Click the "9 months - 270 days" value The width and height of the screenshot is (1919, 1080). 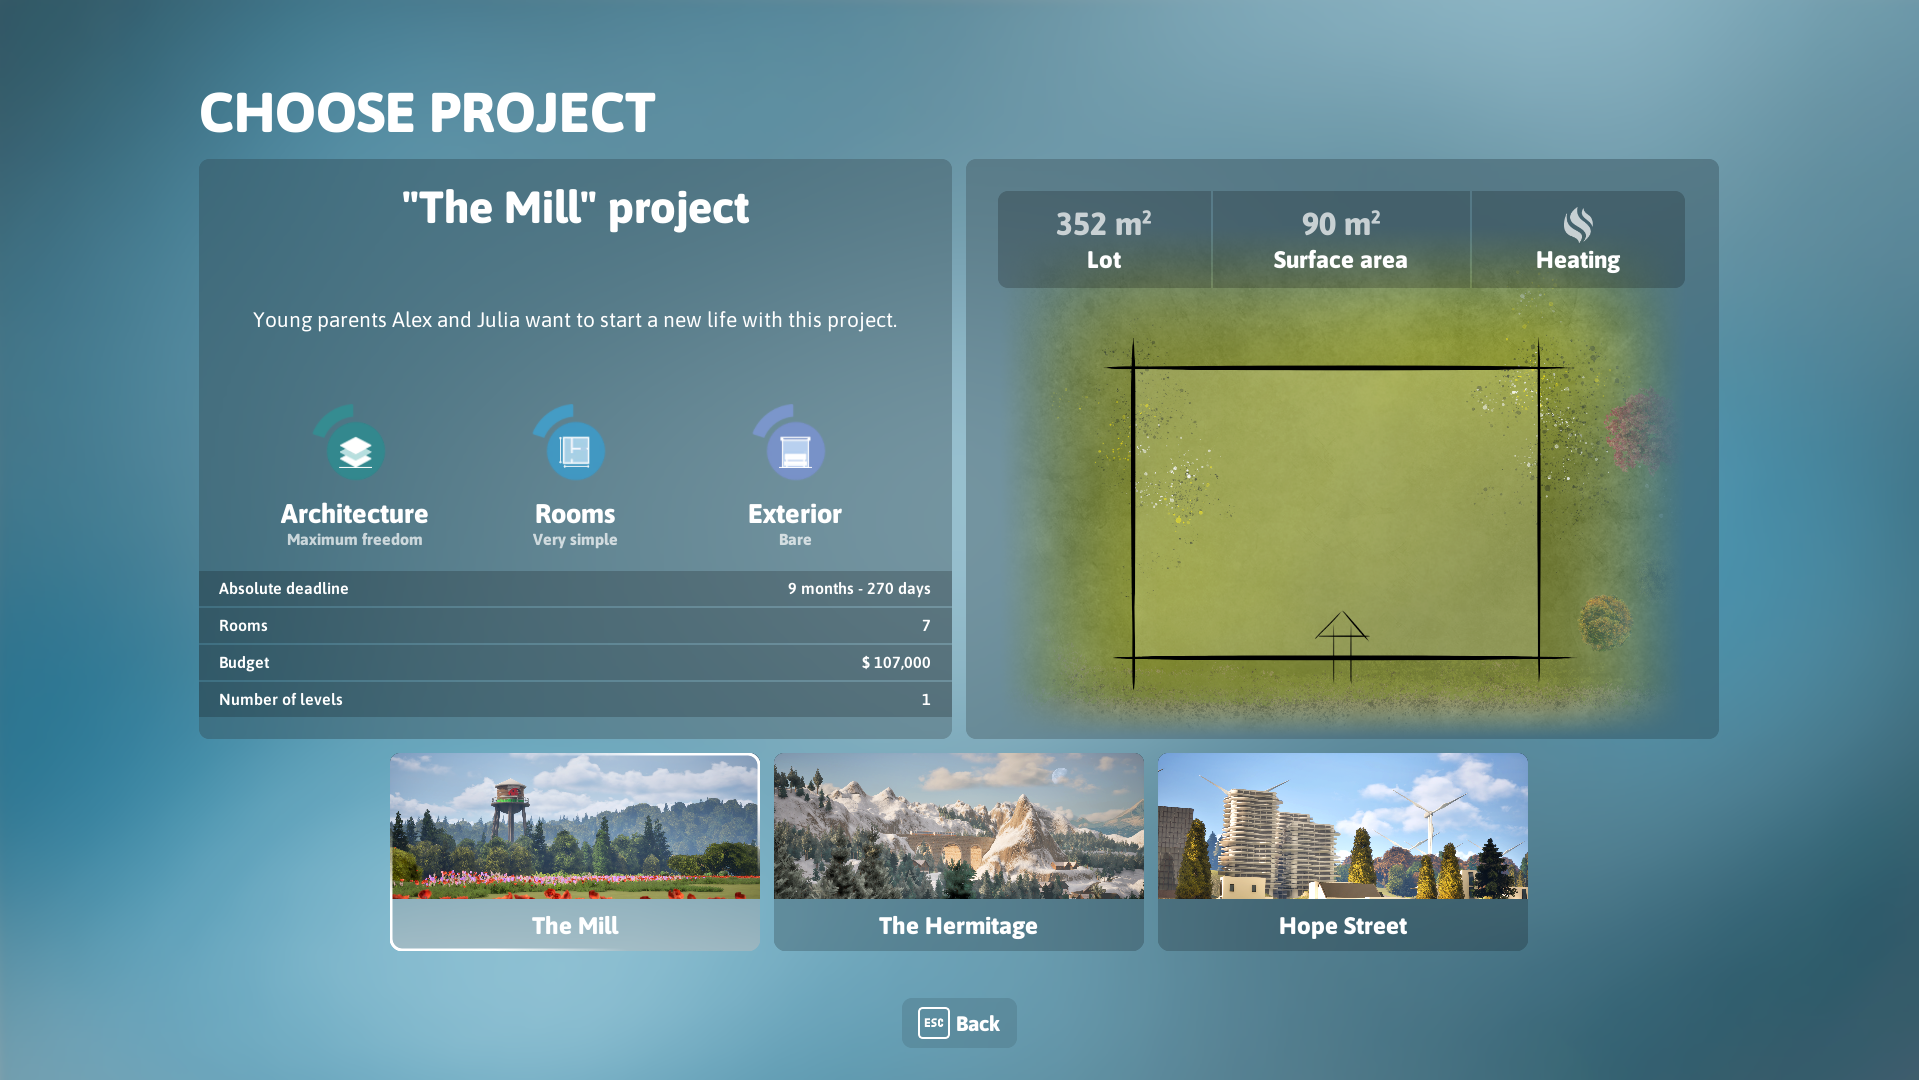point(859,589)
